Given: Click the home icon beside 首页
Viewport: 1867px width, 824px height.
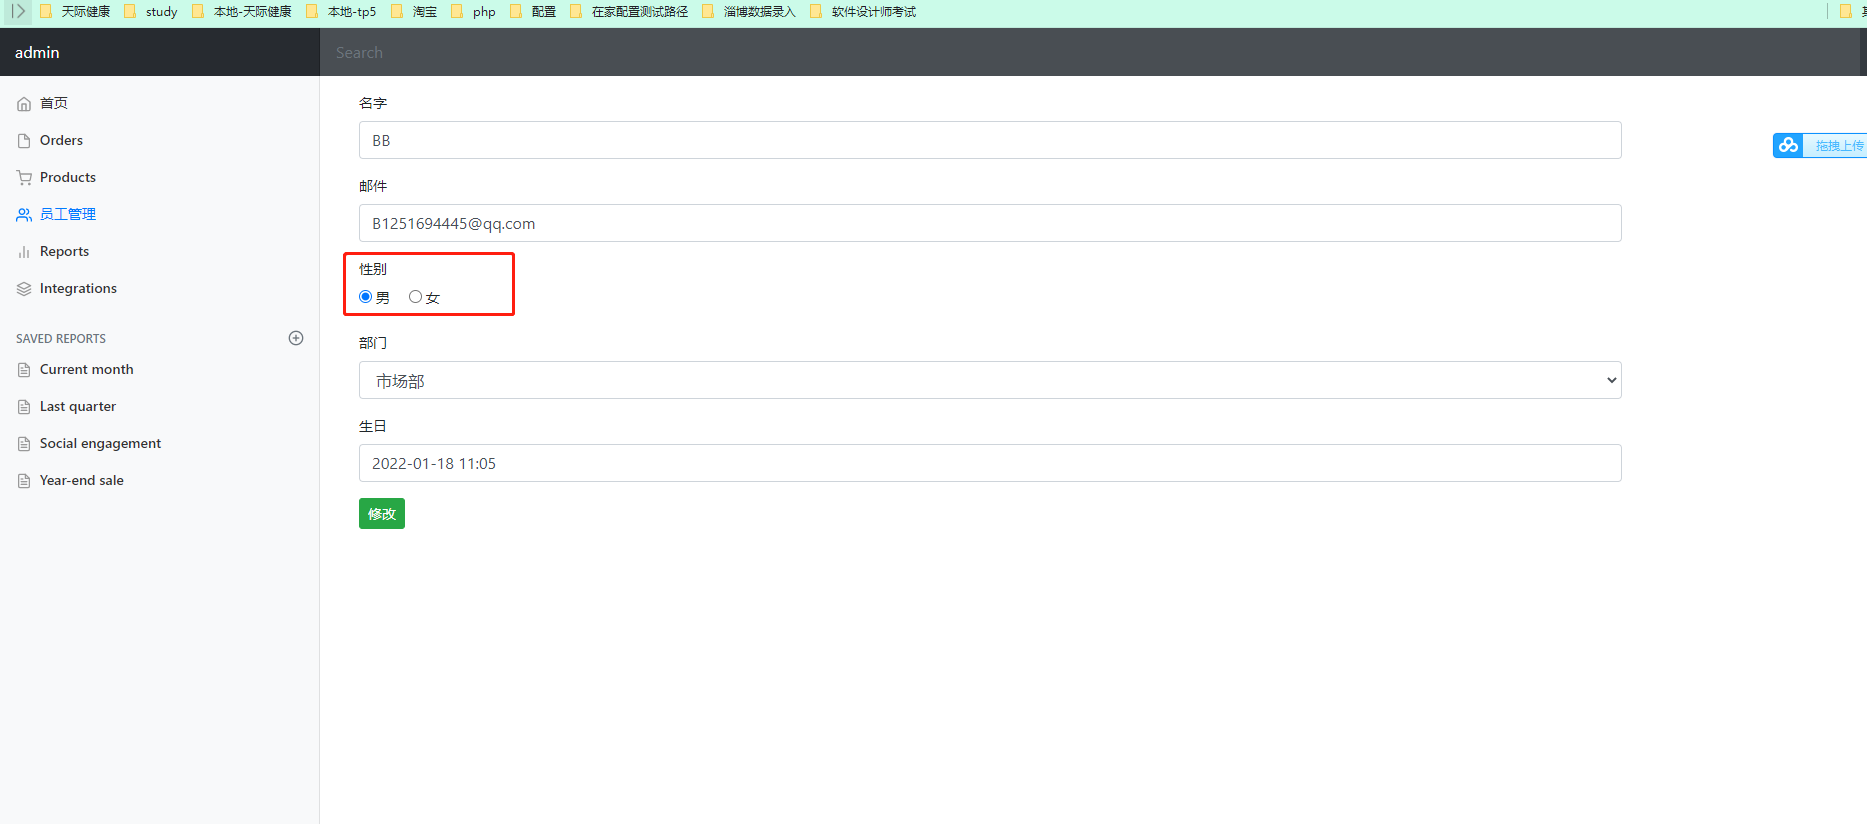Looking at the screenshot, I should click(24, 104).
